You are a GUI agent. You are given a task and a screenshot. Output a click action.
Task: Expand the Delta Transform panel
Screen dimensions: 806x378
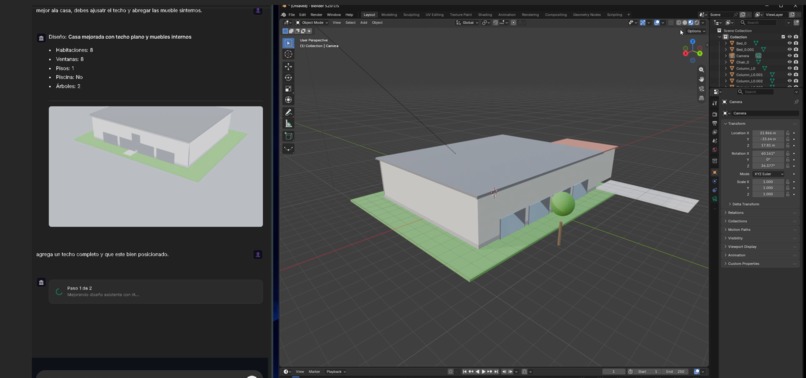[x=745, y=204]
